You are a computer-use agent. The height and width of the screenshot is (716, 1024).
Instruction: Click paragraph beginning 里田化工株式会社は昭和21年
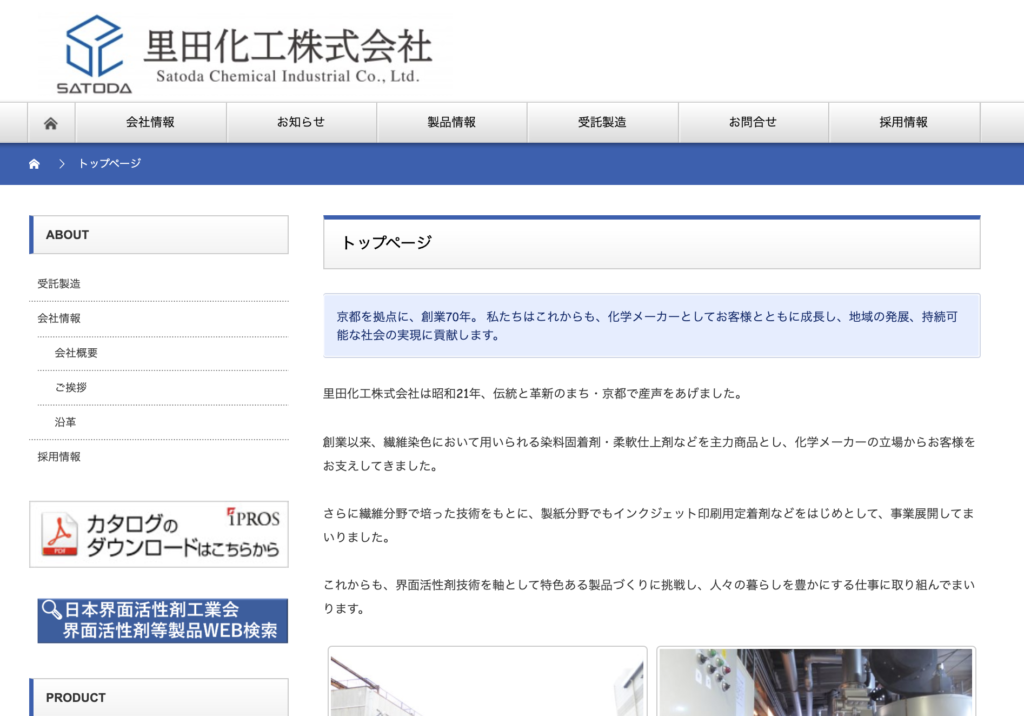pyautogui.click(x=533, y=393)
